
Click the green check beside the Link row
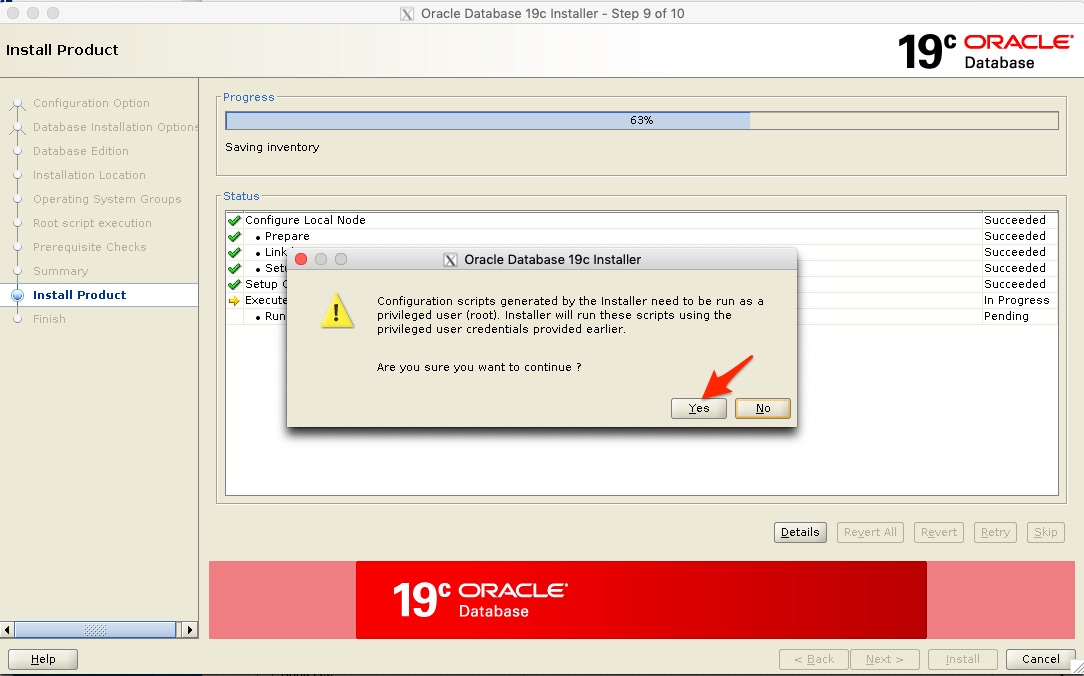234,252
